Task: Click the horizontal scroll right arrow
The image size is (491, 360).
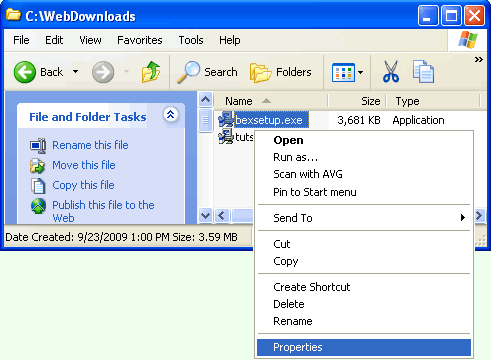Action: point(479,215)
